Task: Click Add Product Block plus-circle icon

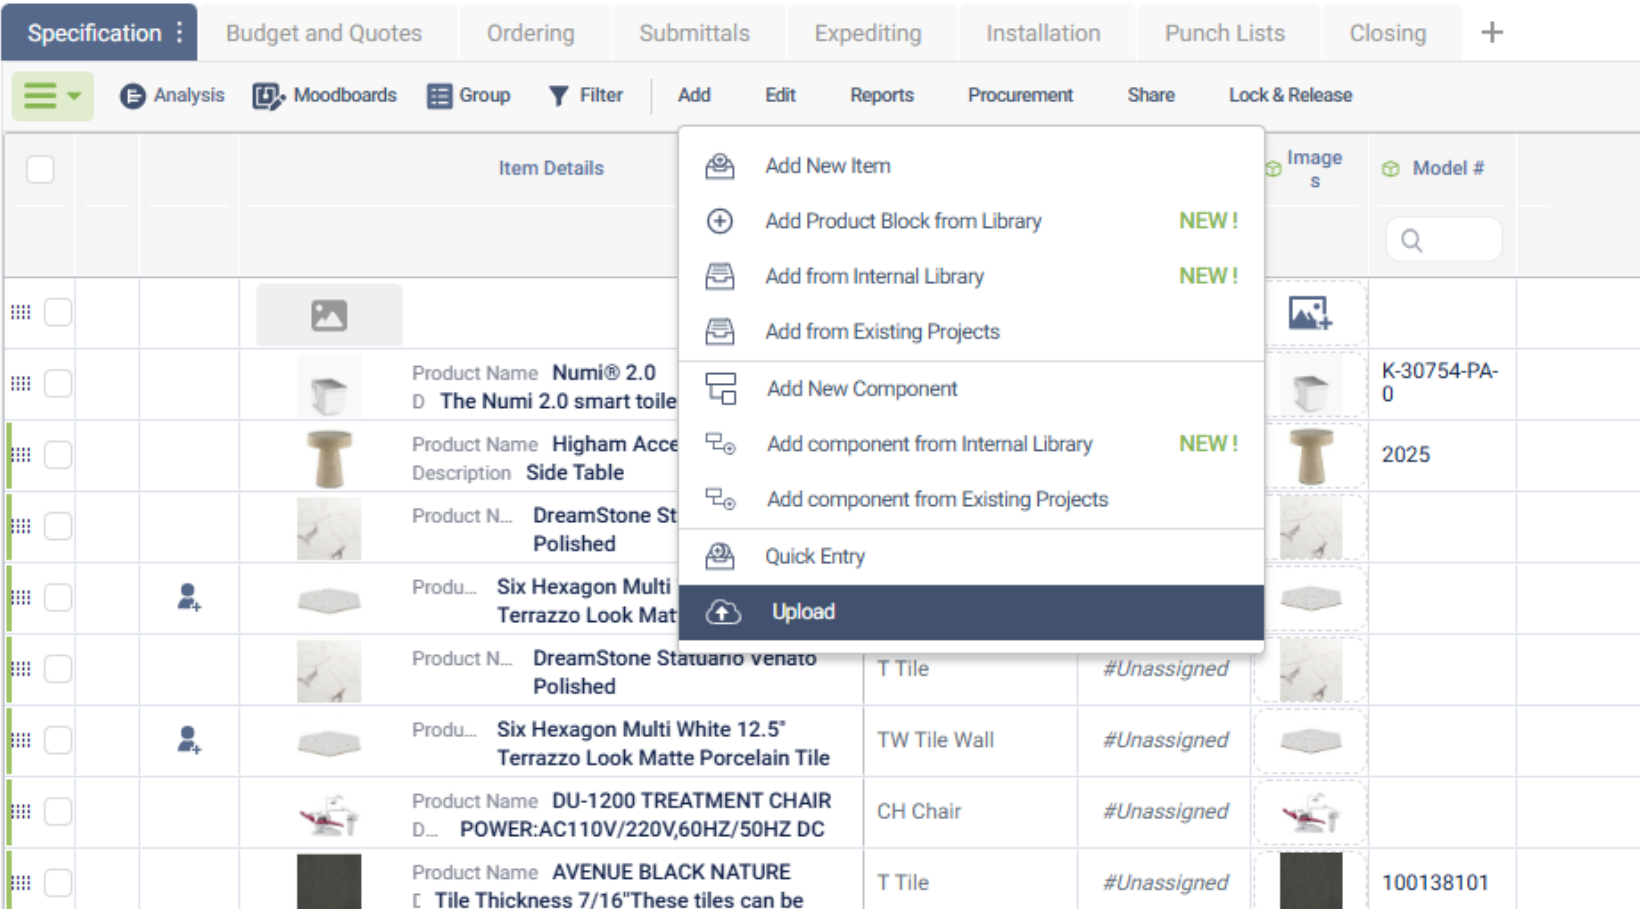Action: click(x=720, y=221)
